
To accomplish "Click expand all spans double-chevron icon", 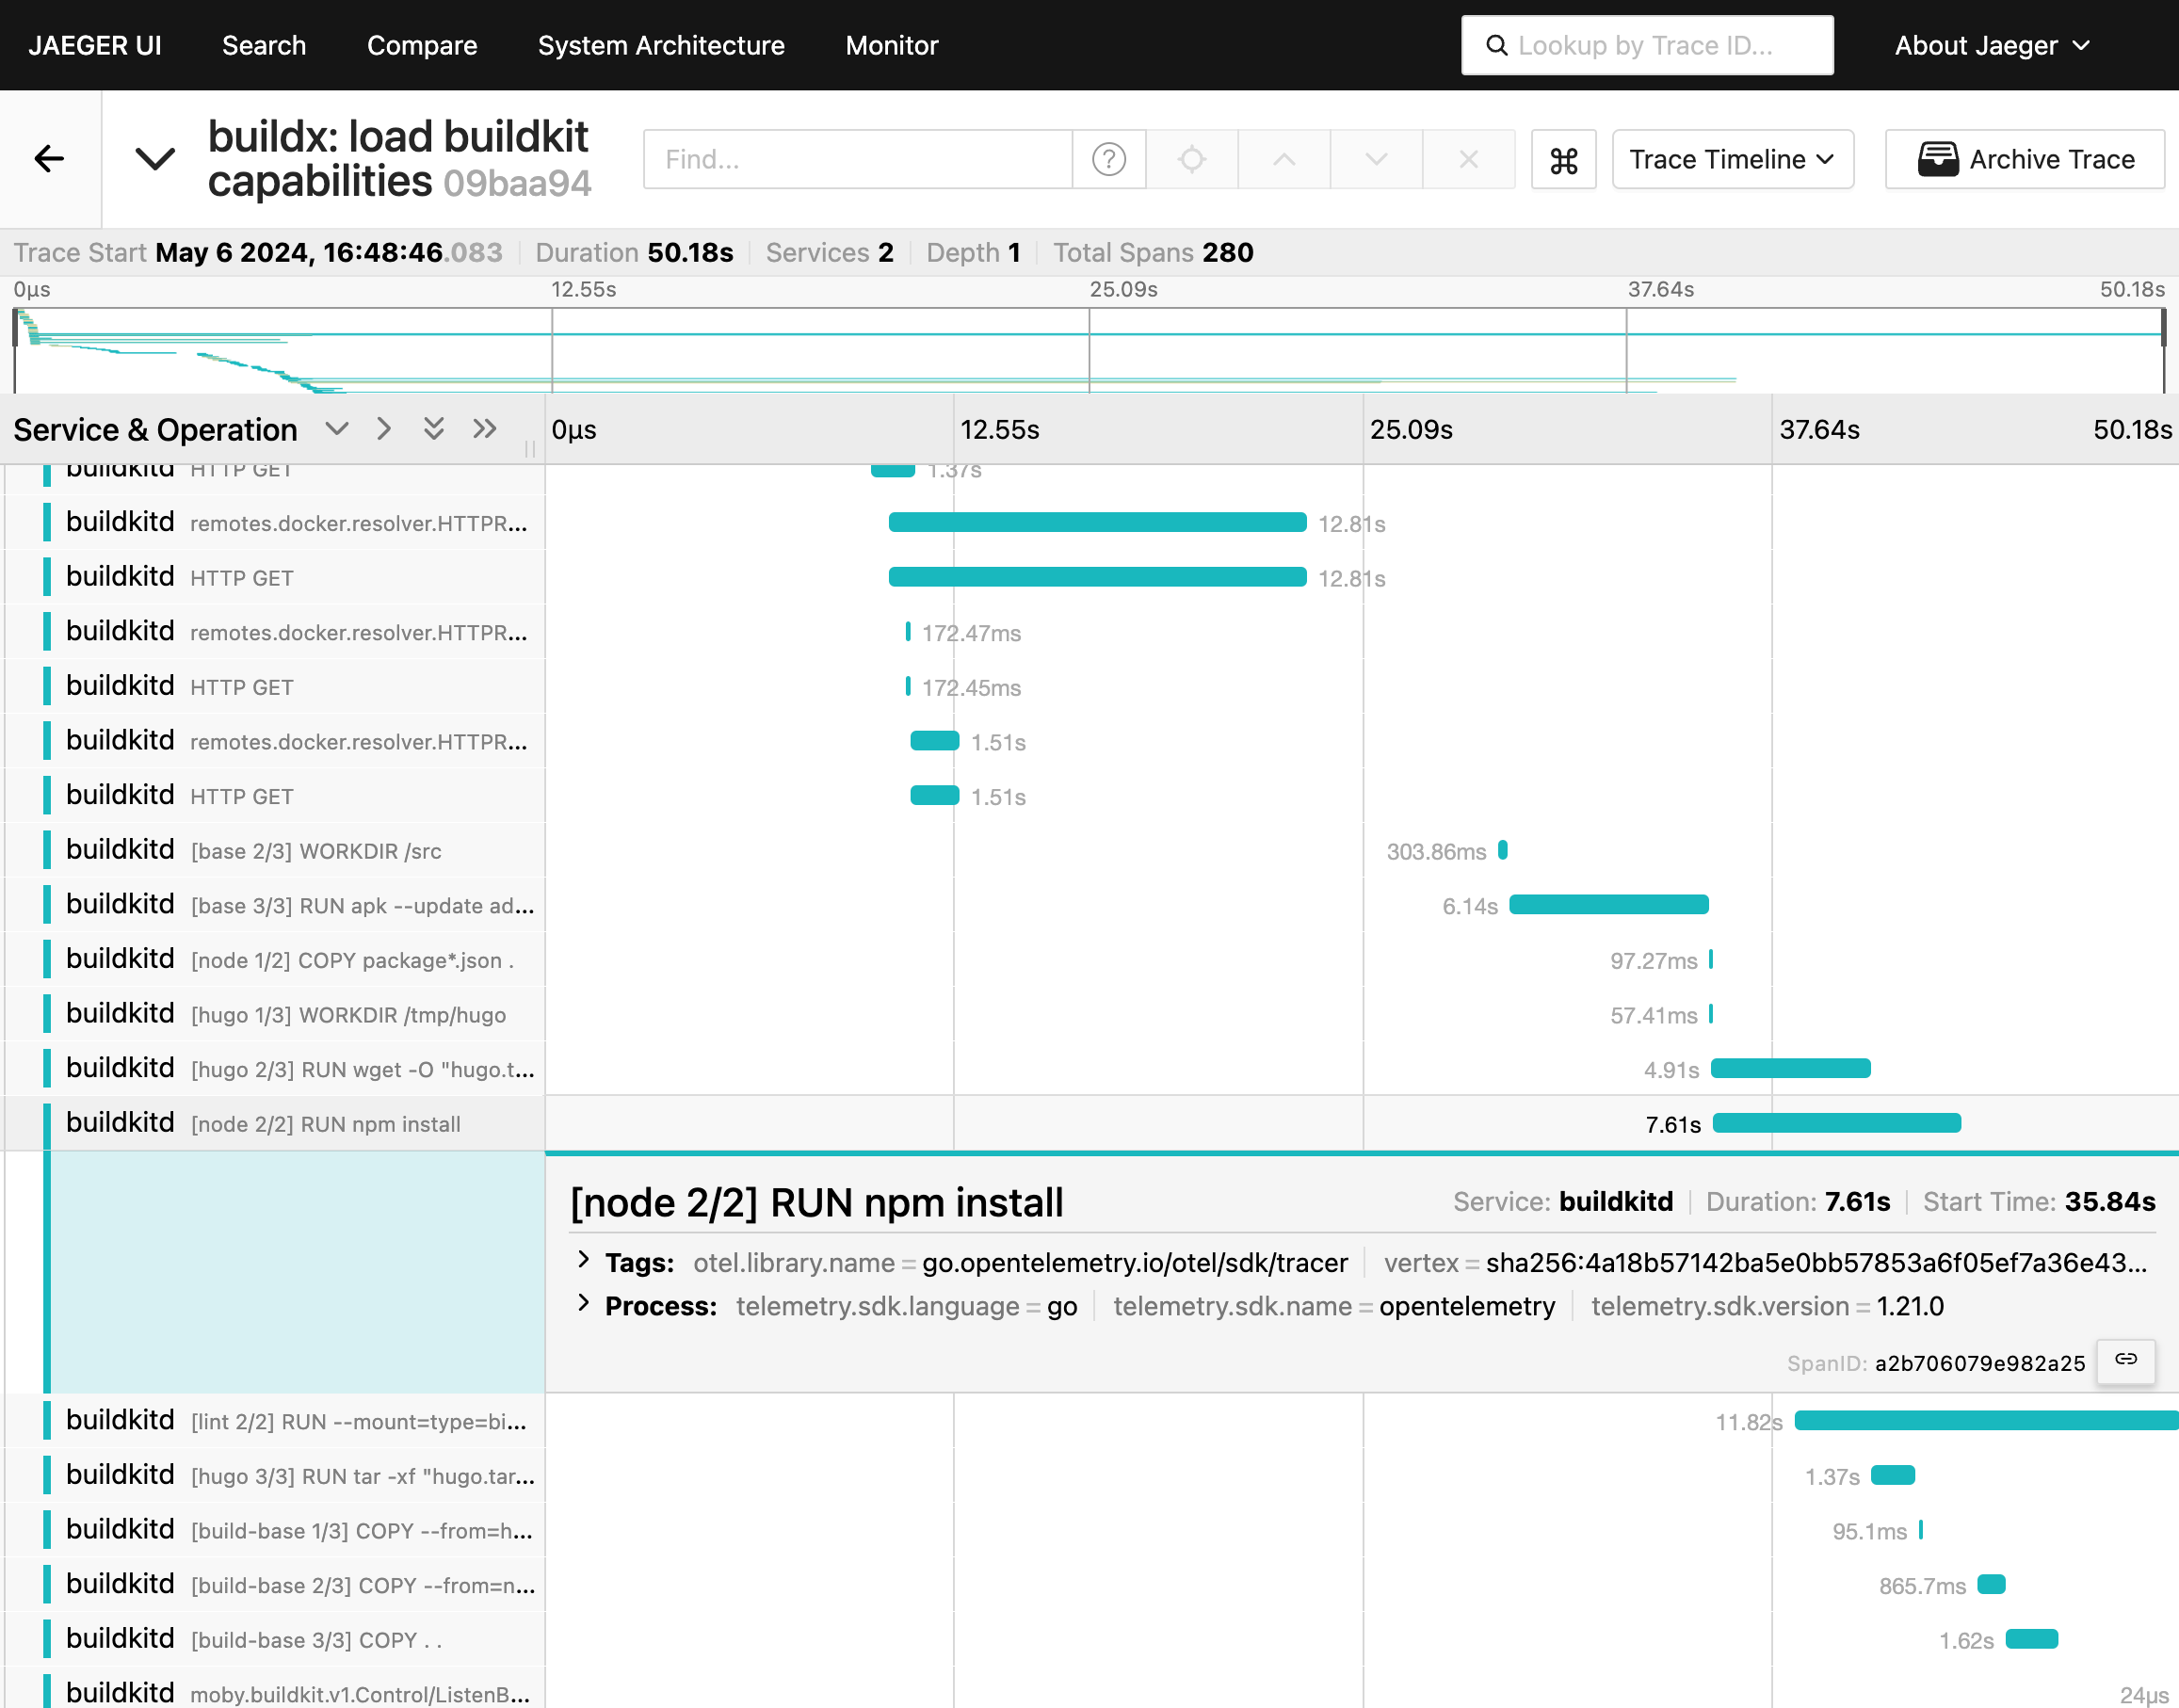I will (433, 429).
